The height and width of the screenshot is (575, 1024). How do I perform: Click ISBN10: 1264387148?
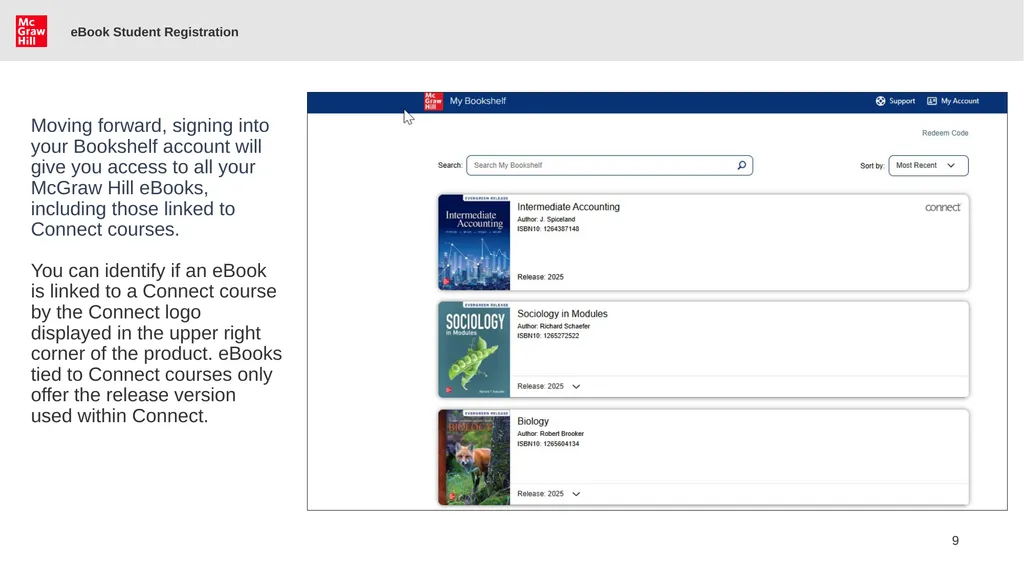[548, 229]
